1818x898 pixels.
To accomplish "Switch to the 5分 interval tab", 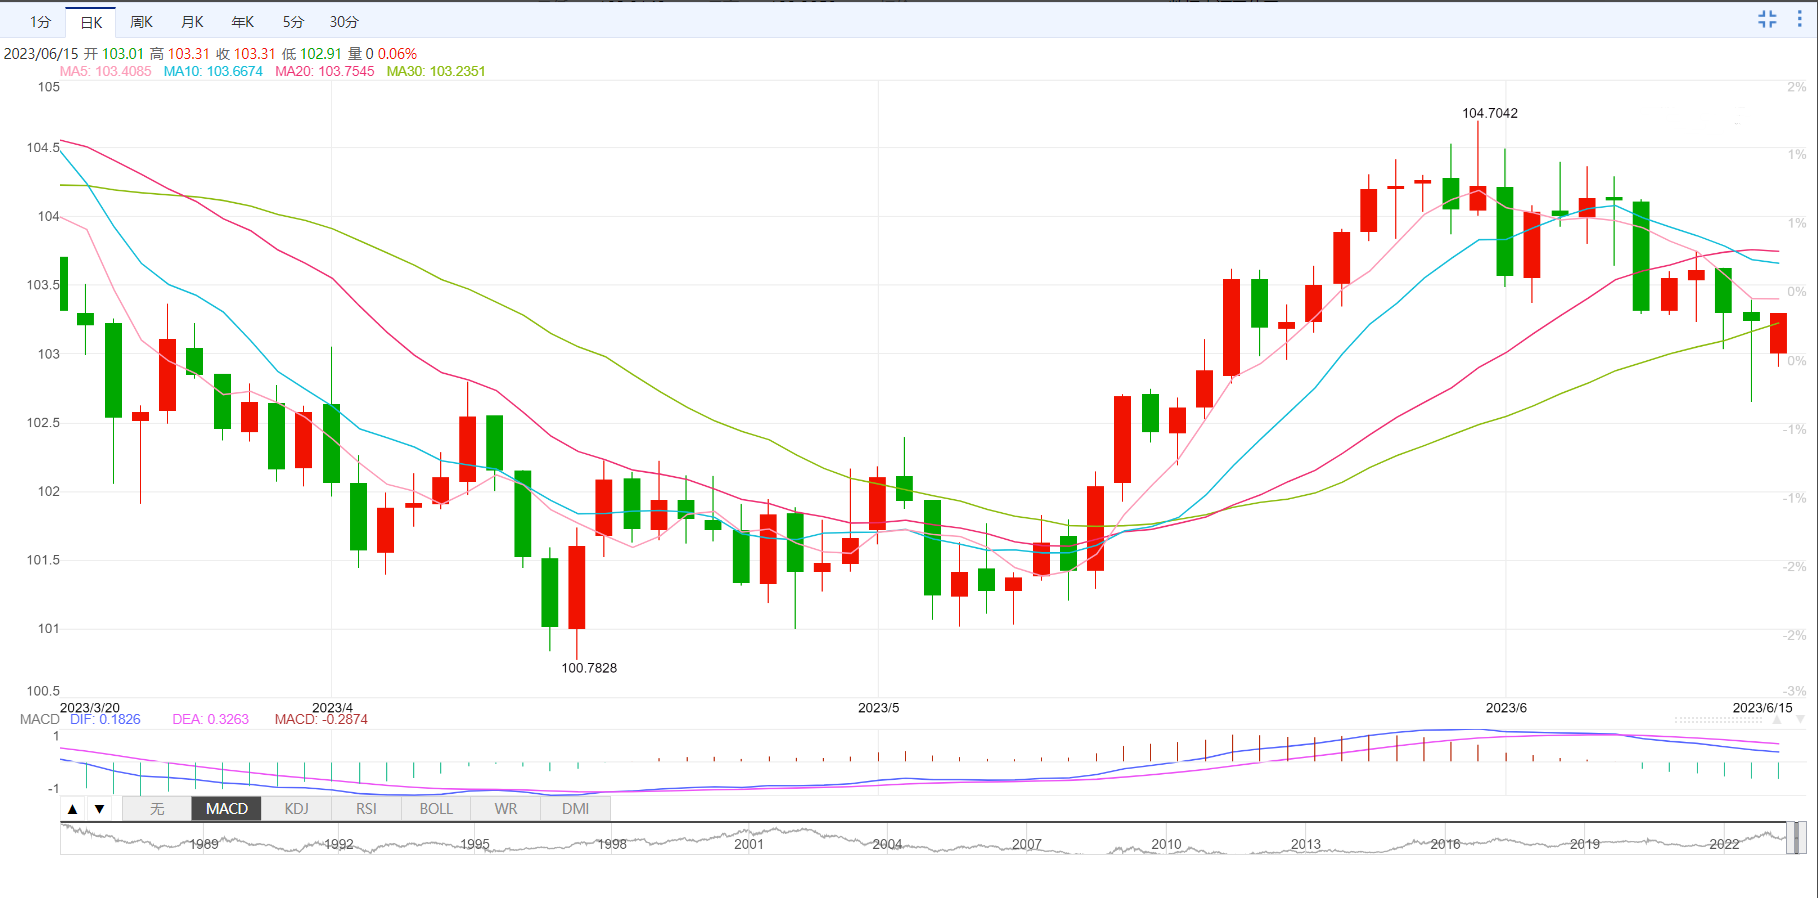I will pyautogui.click(x=293, y=22).
